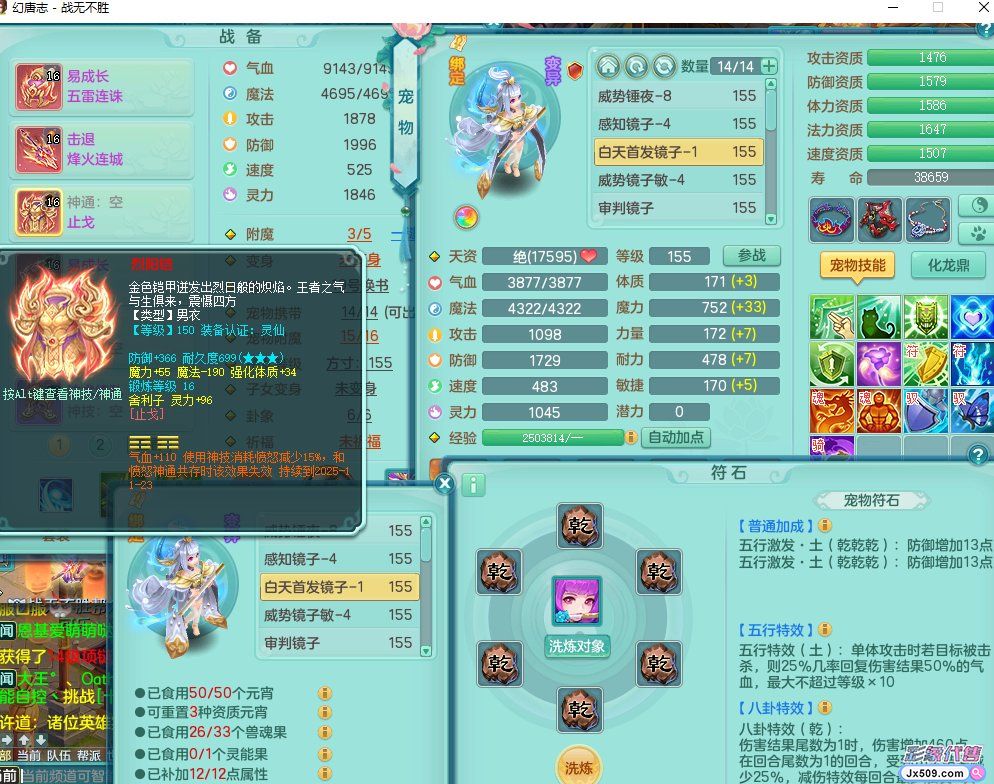The height and width of the screenshot is (784, 994).
Task: Click info icon beside 已食用50/50个元宵
Action: [325, 693]
